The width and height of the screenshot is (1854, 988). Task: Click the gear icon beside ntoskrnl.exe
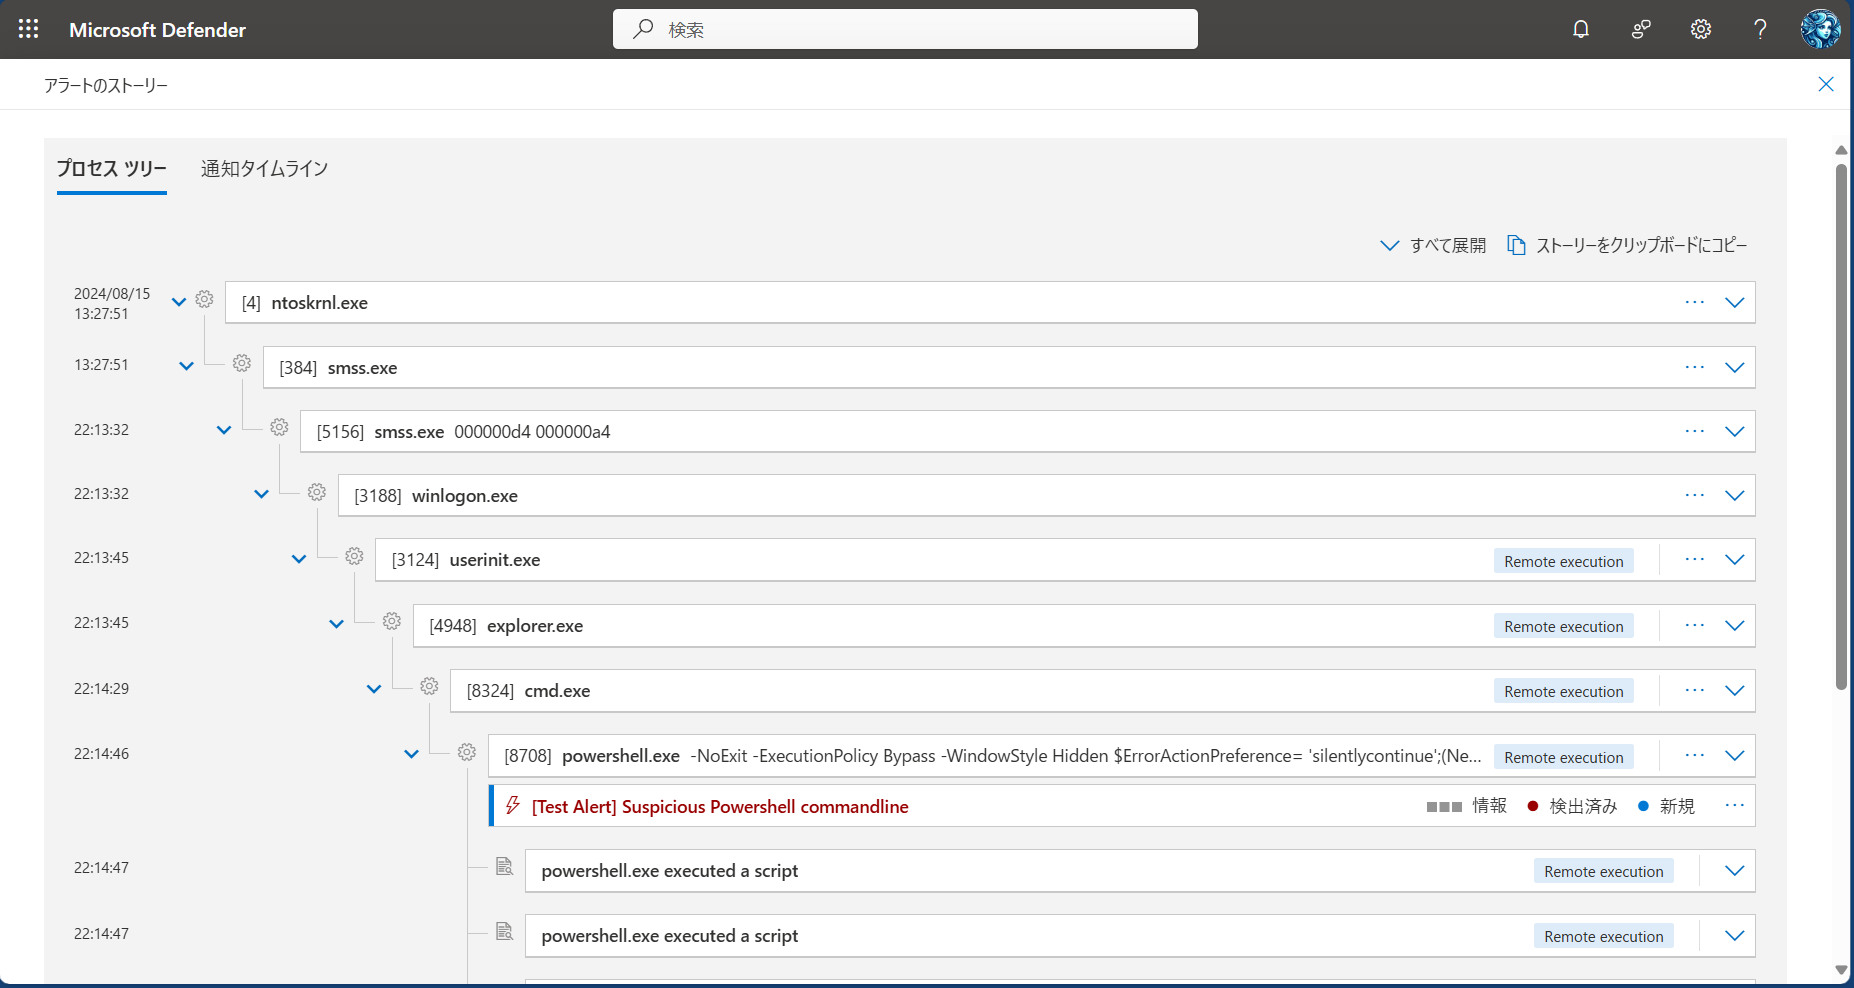(204, 300)
